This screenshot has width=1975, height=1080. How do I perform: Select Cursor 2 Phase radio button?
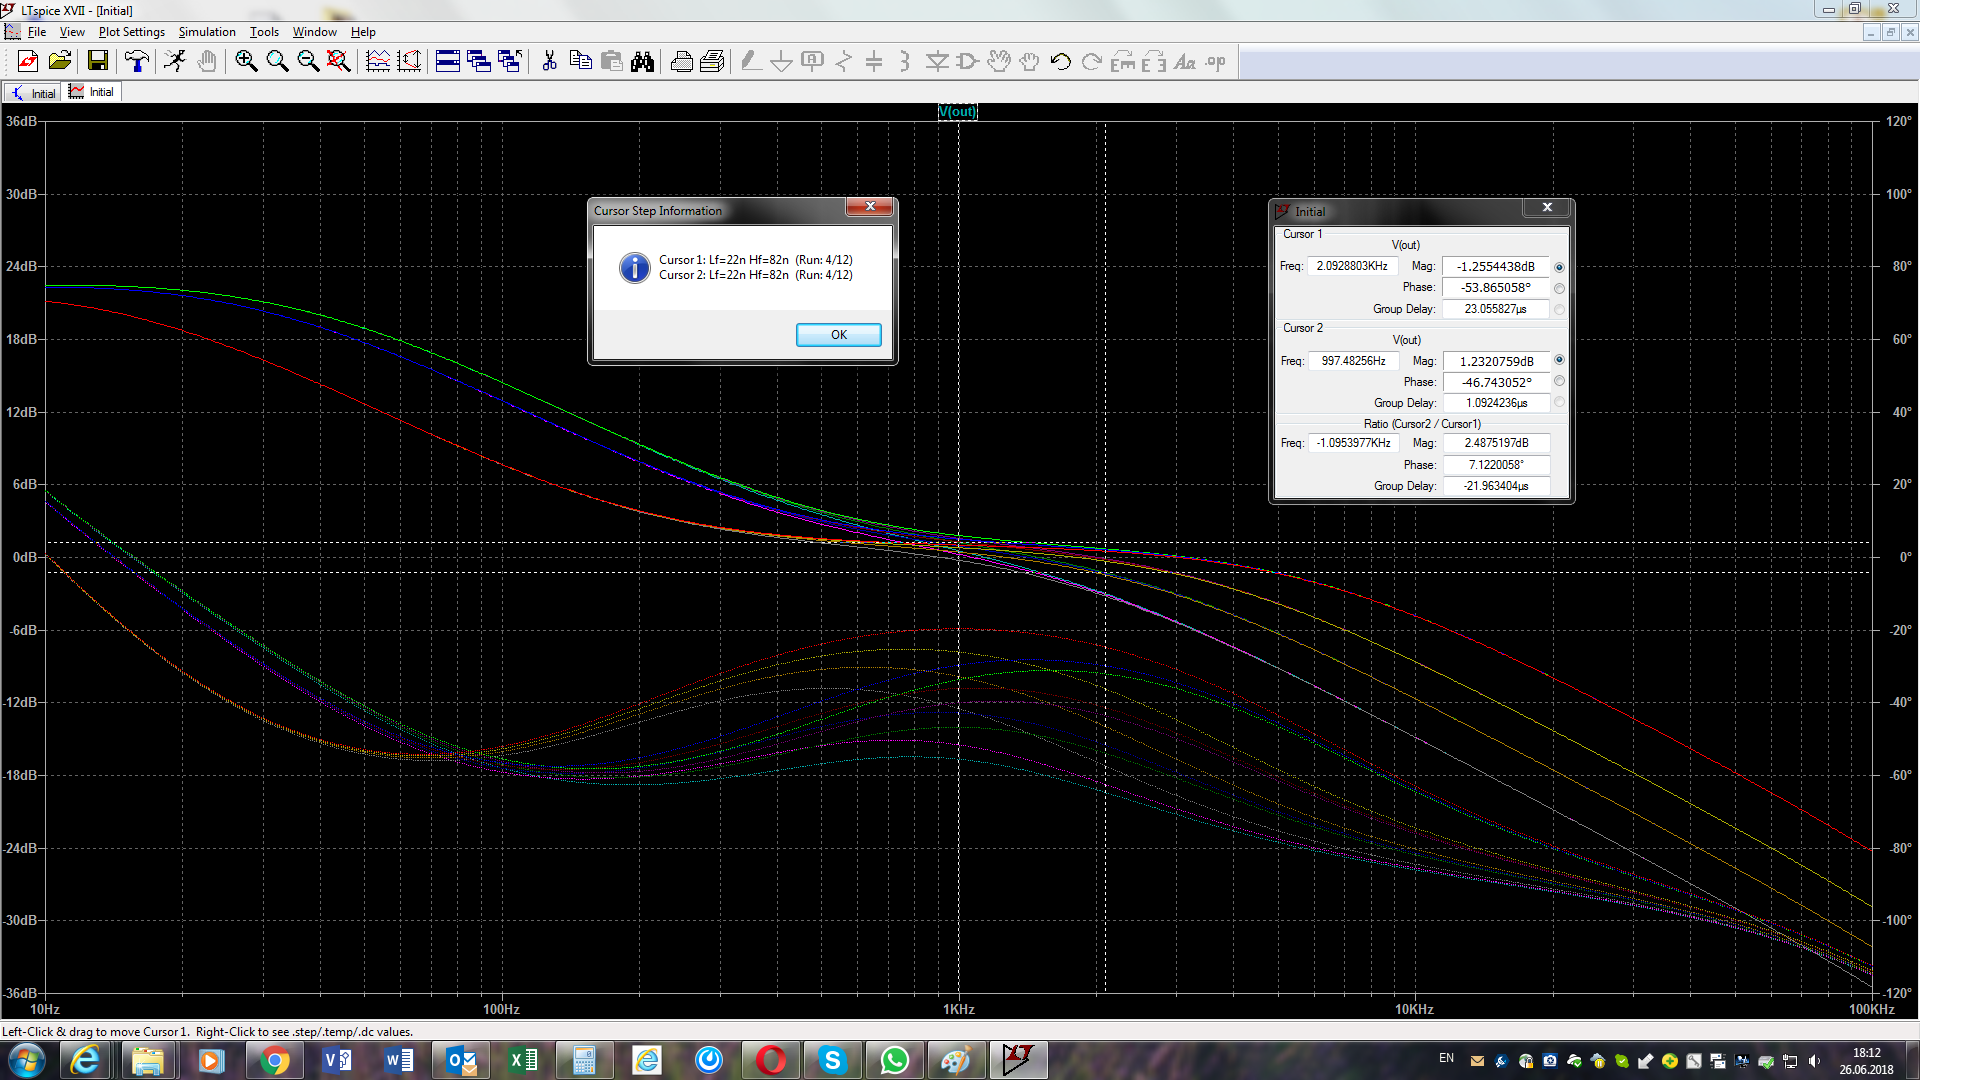point(1559,382)
